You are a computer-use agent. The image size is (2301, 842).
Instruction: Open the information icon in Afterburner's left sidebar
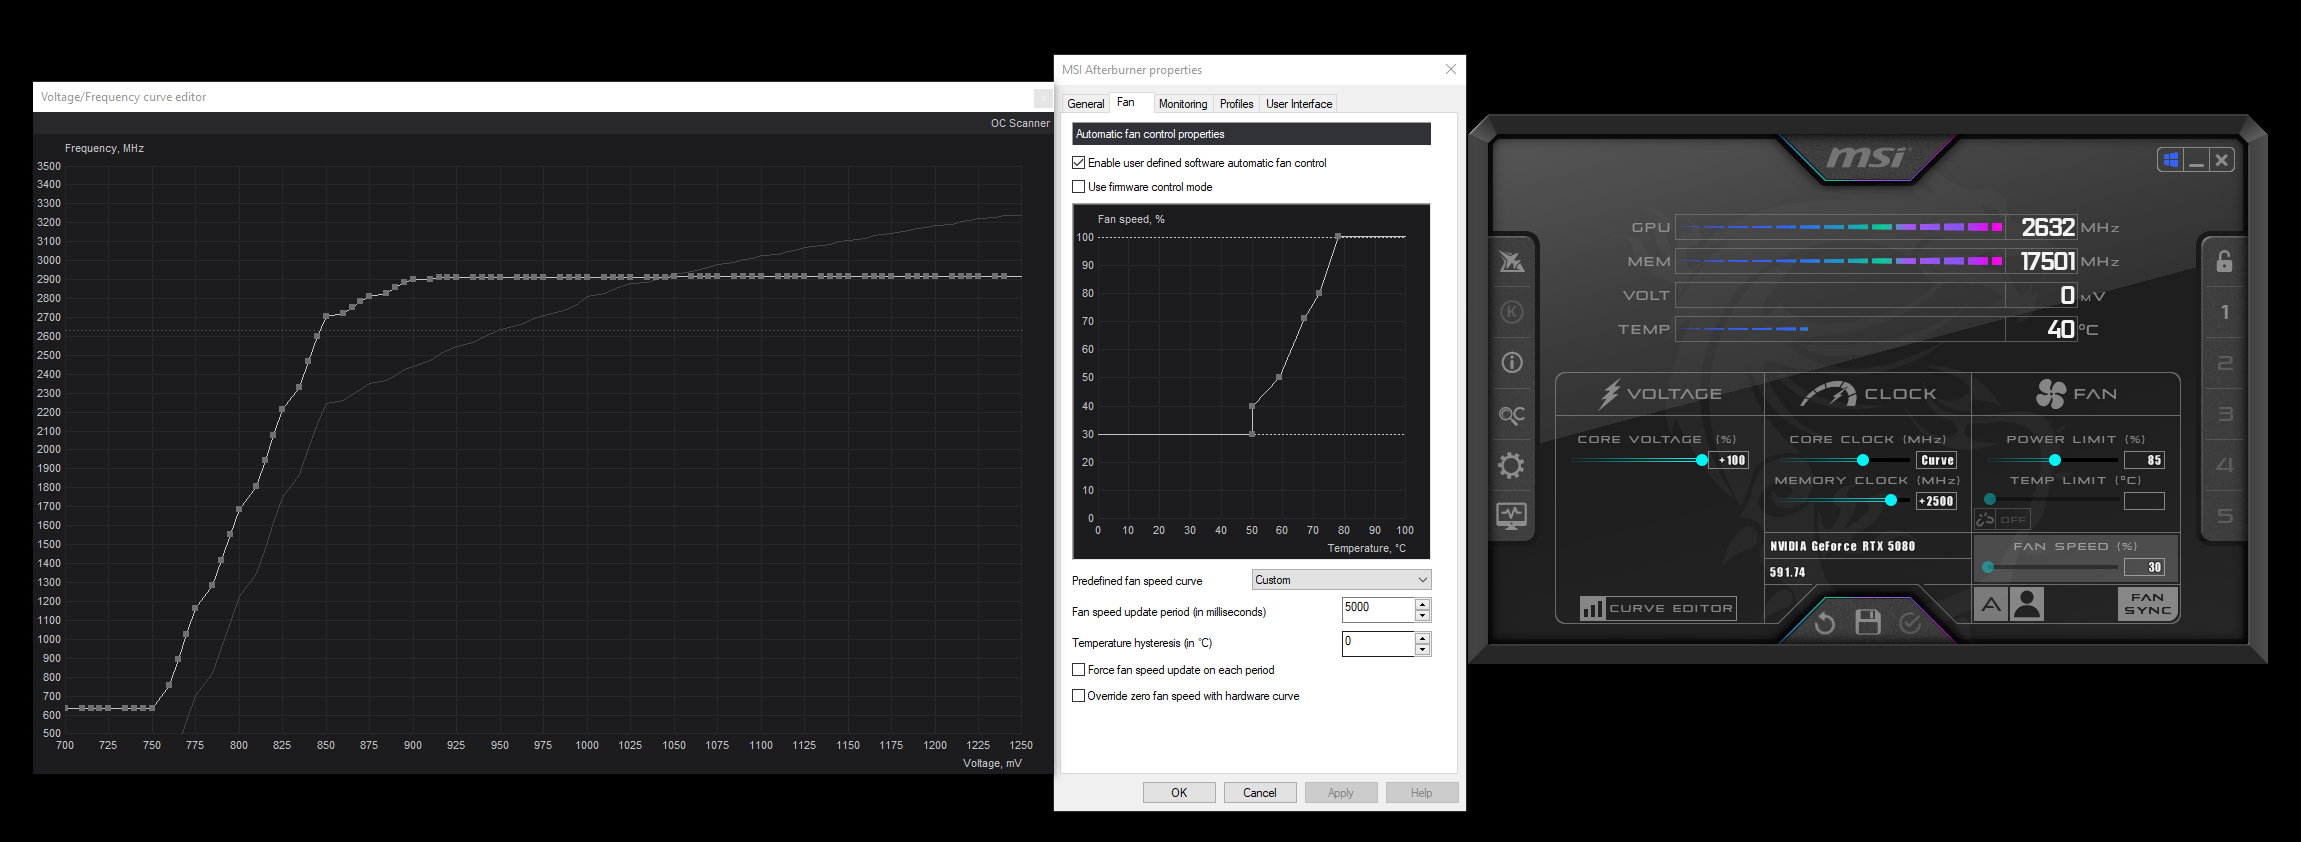(x=1511, y=362)
